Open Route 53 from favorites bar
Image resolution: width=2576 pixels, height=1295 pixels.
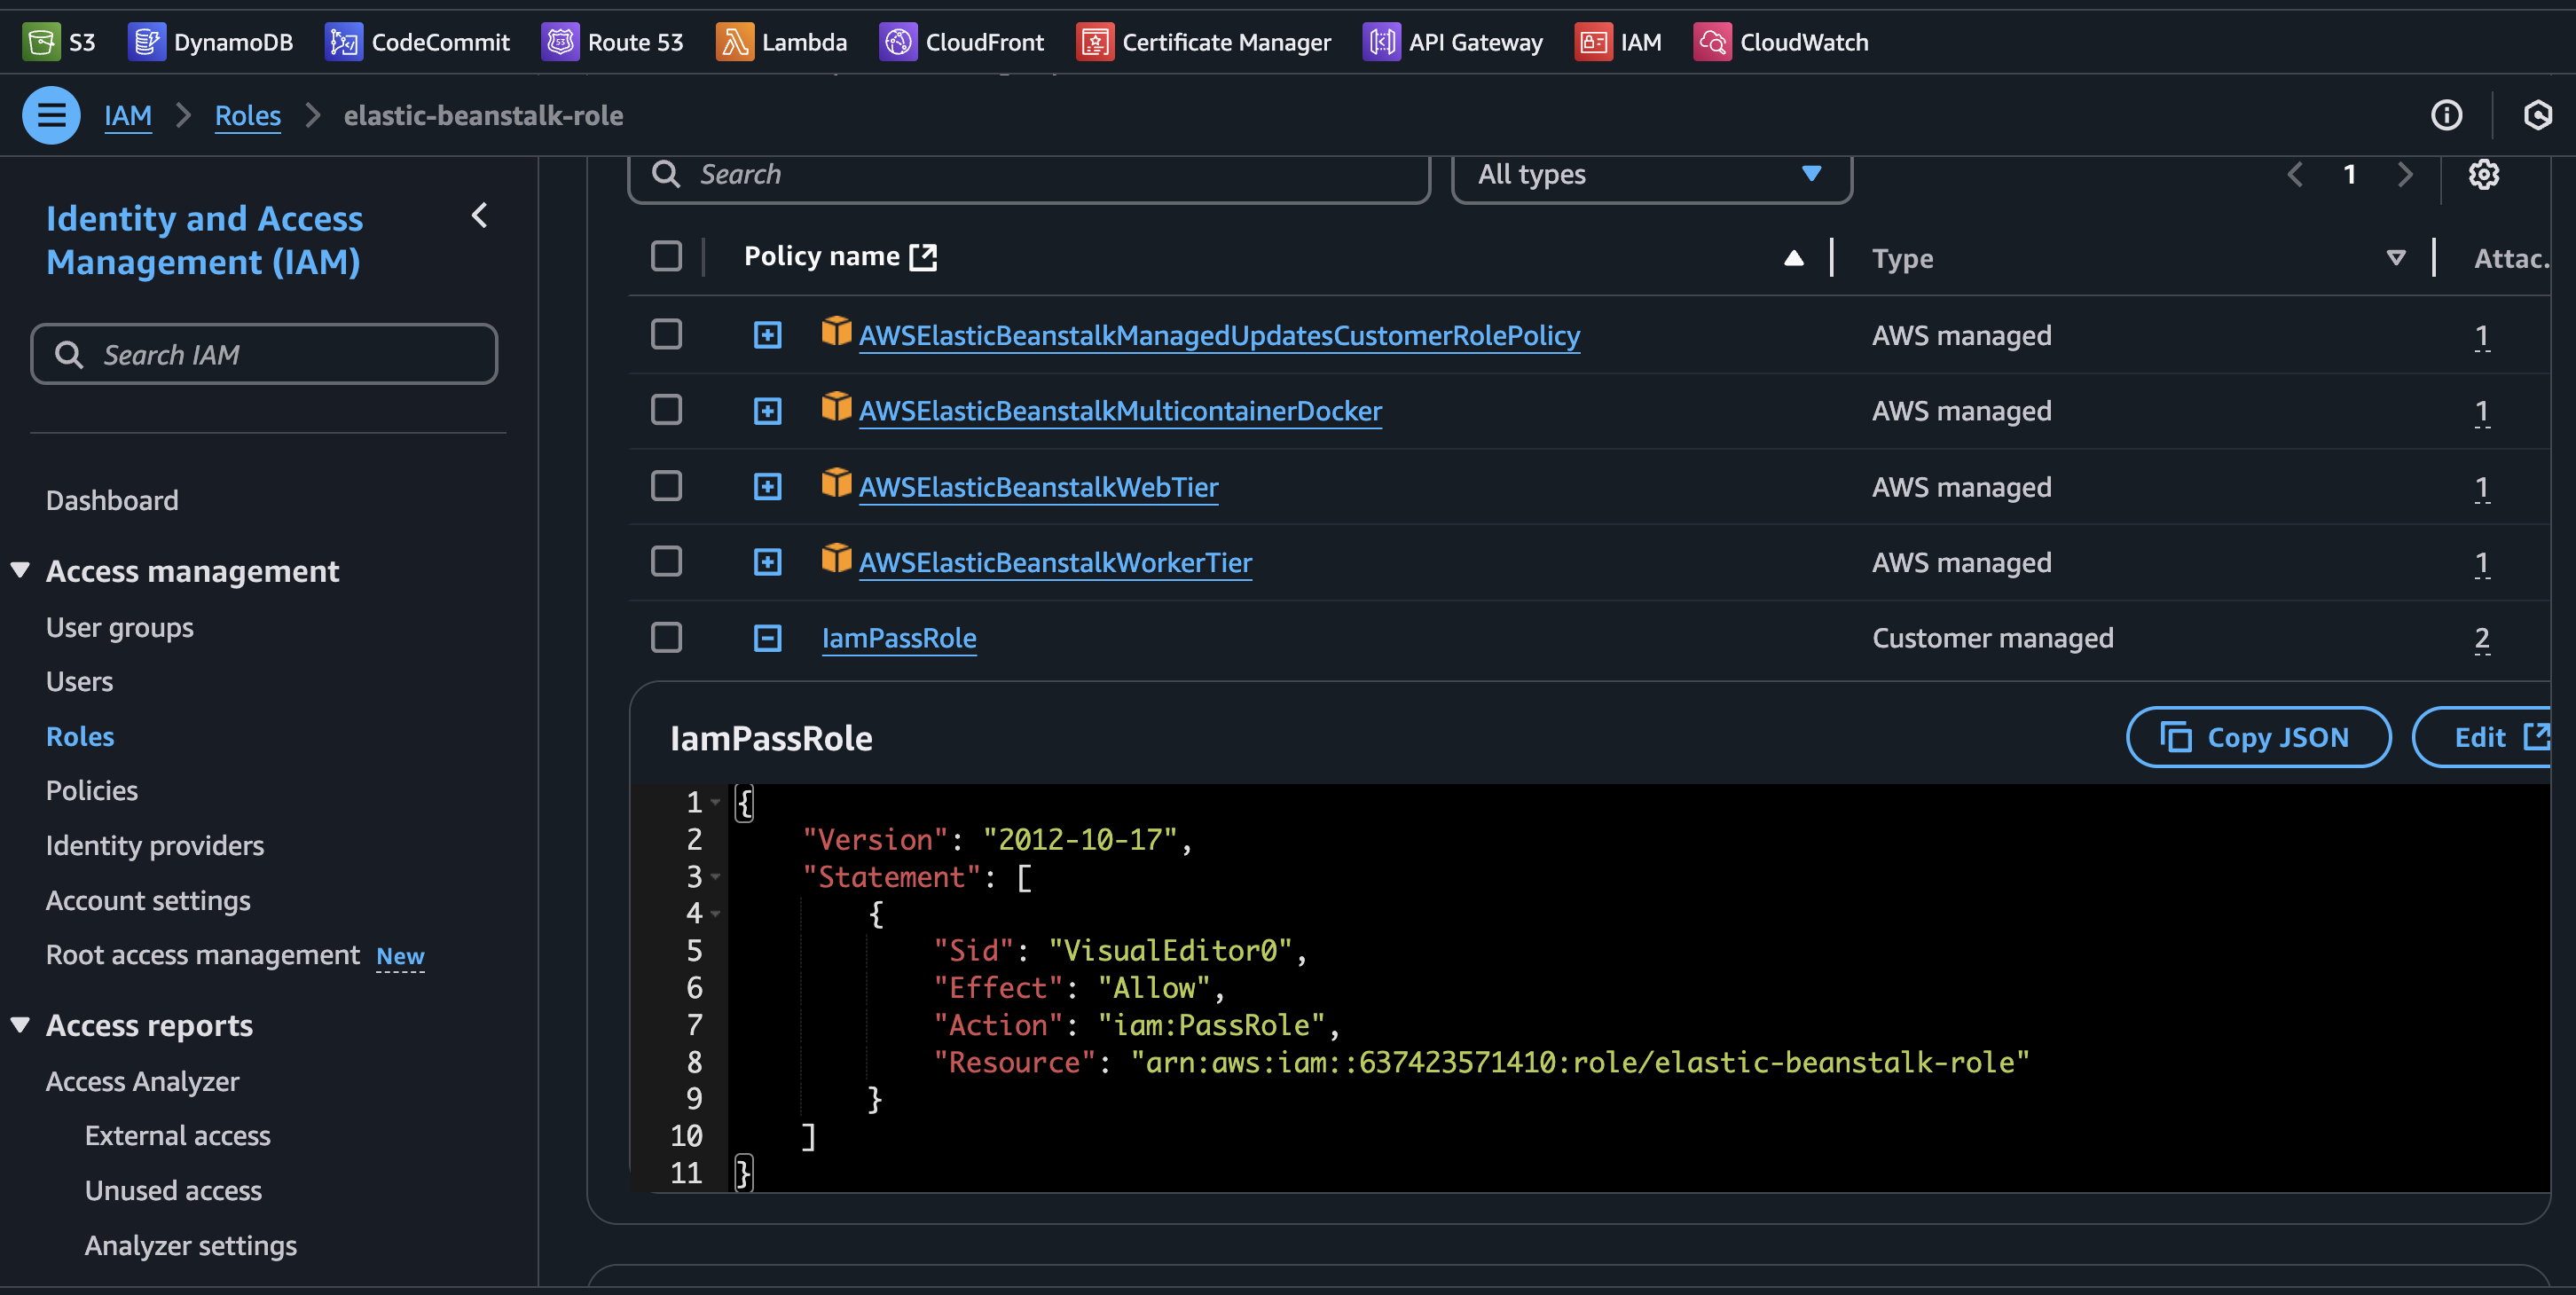612,42
